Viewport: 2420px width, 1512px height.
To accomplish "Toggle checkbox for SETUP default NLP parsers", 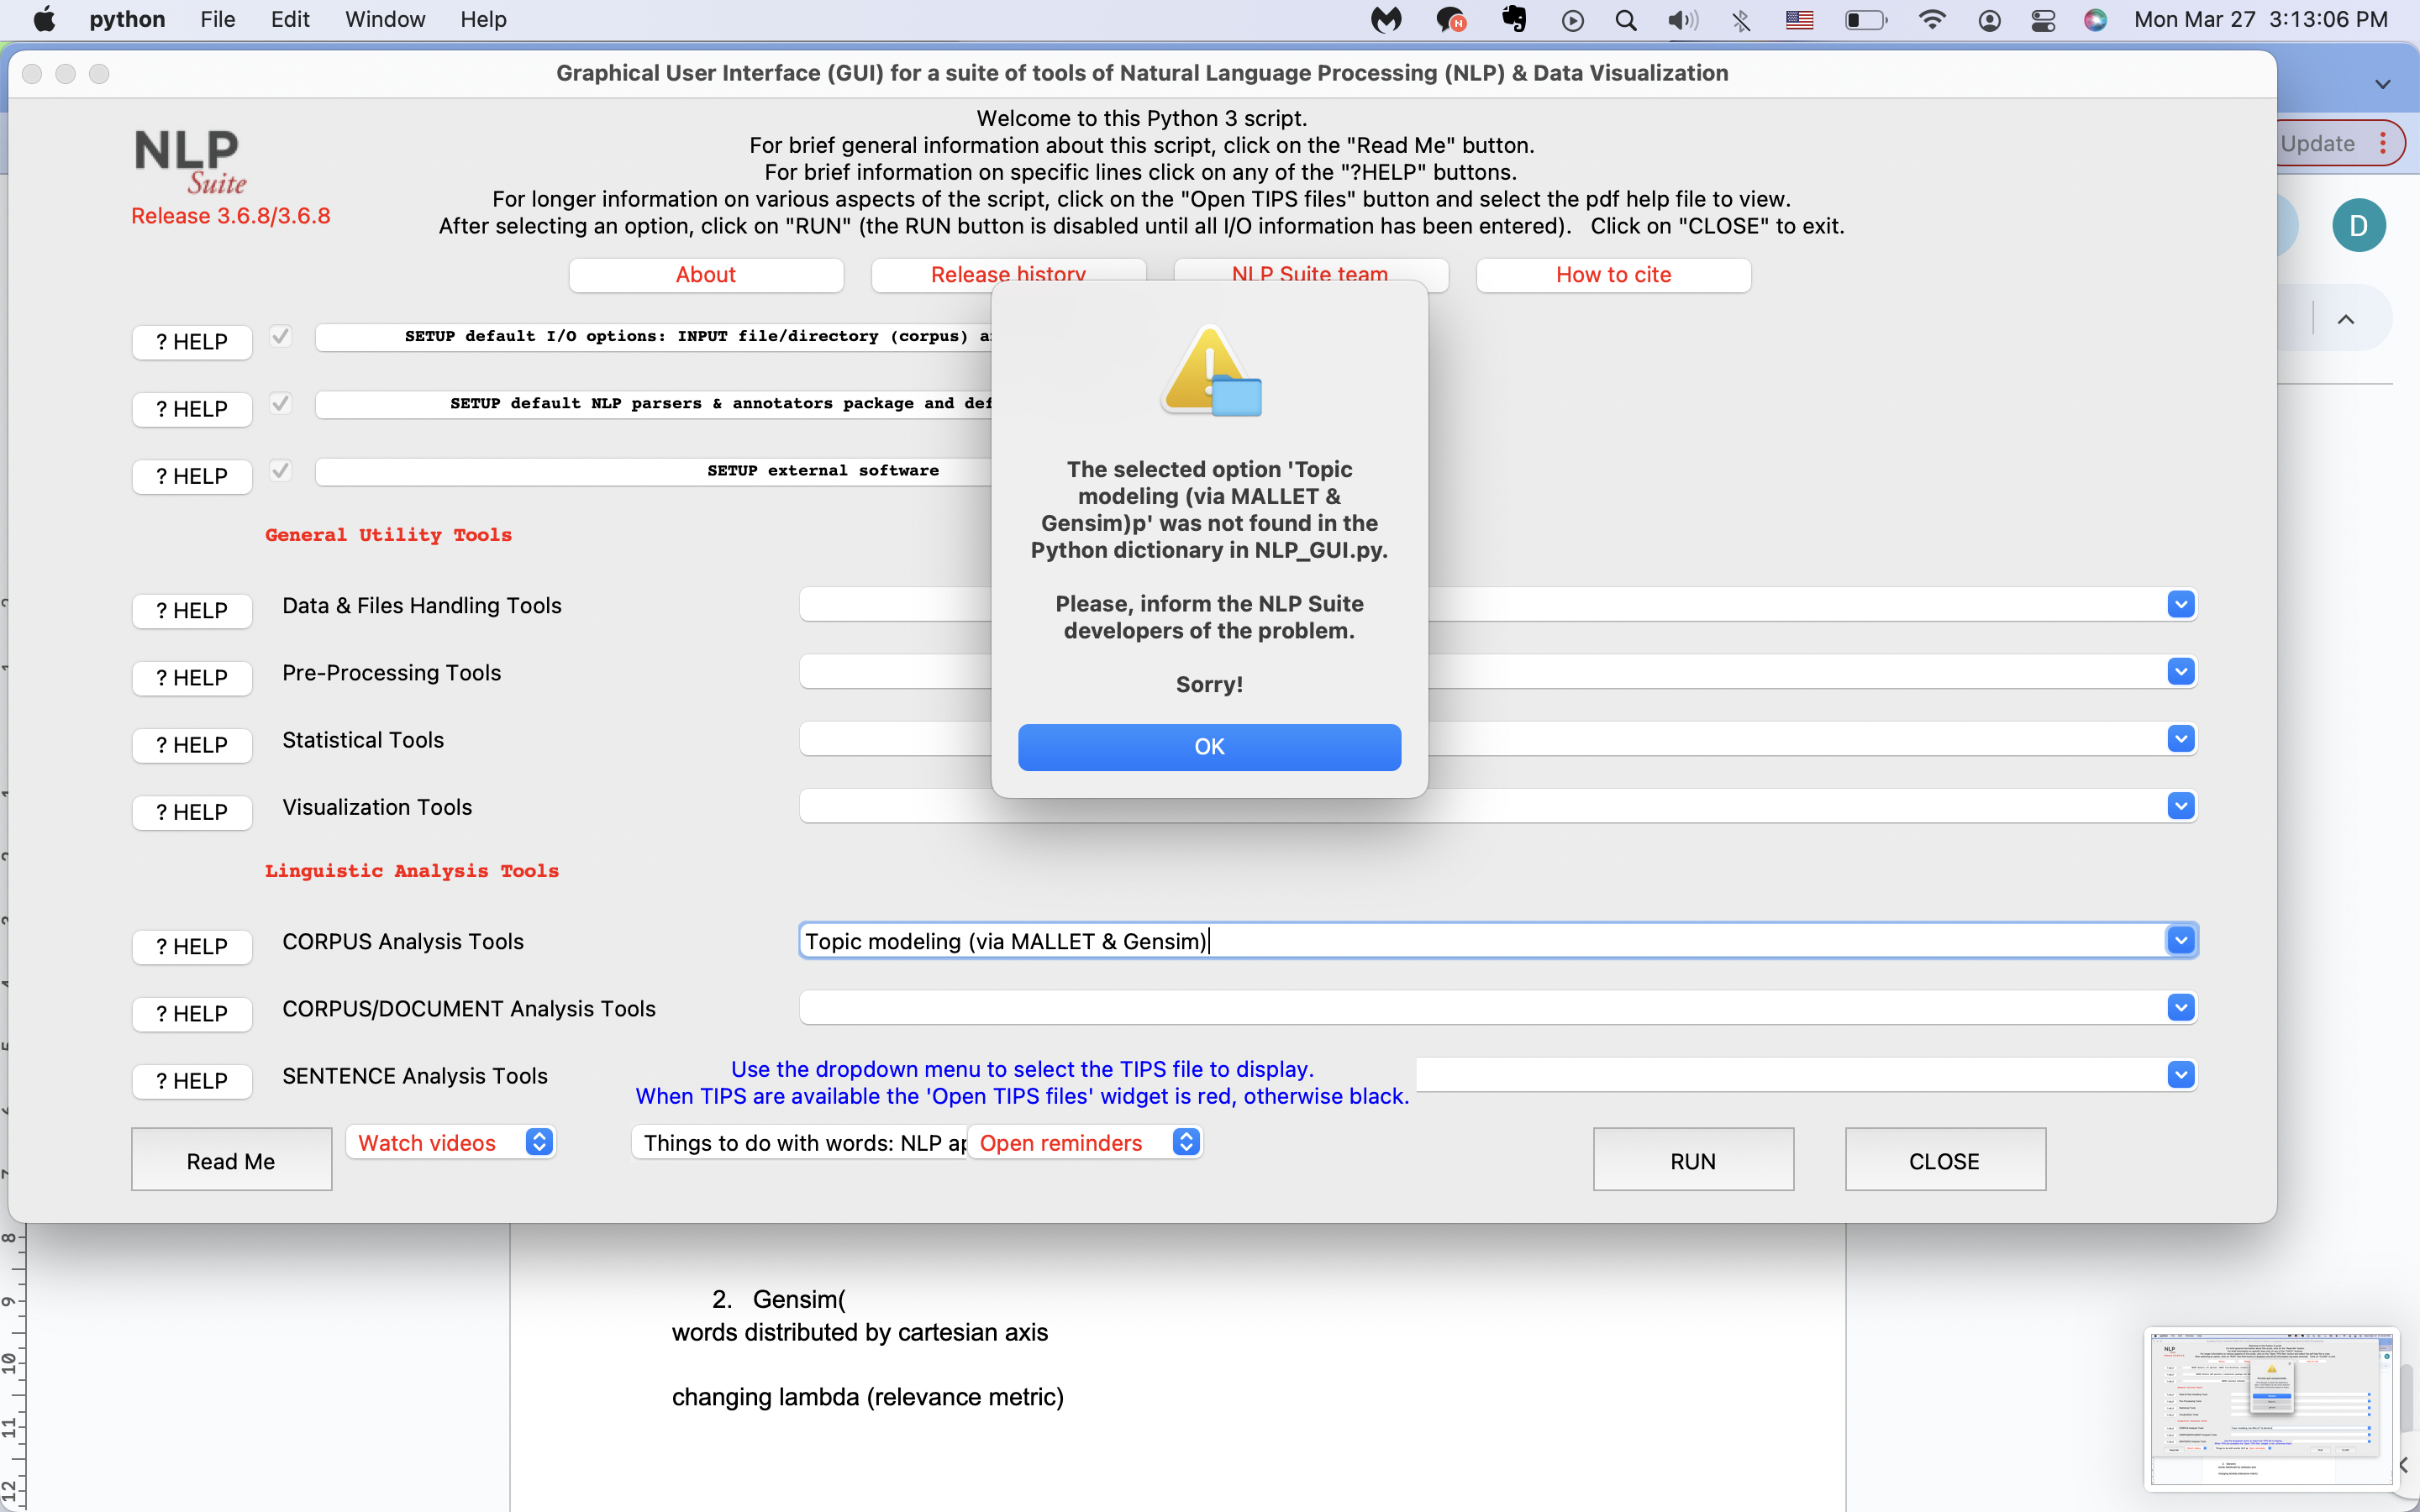I will (281, 403).
